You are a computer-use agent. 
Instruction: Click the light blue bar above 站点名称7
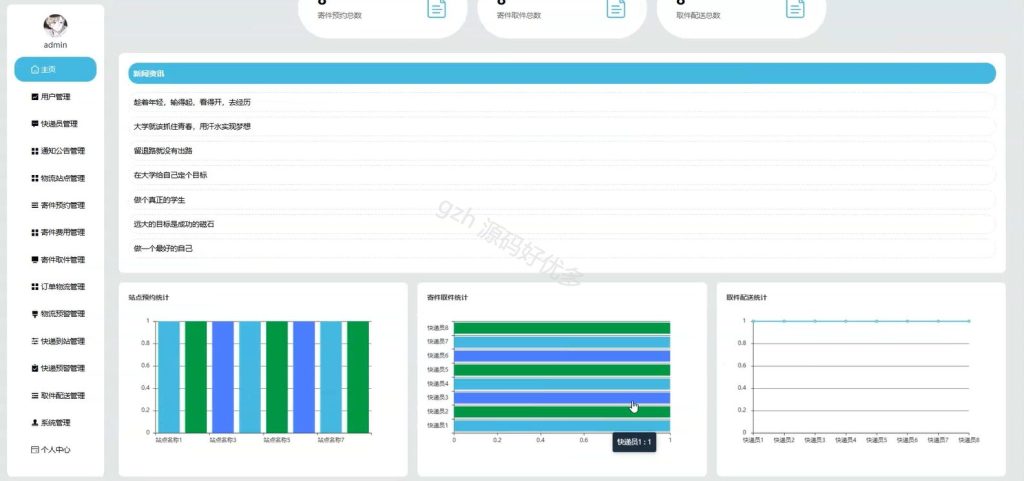tap(331, 377)
